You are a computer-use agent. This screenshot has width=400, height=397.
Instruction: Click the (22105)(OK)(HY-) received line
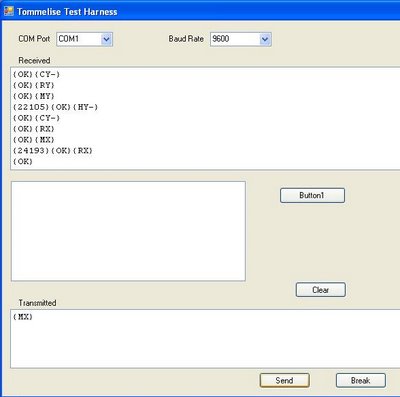pyautogui.click(x=55, y=107)
